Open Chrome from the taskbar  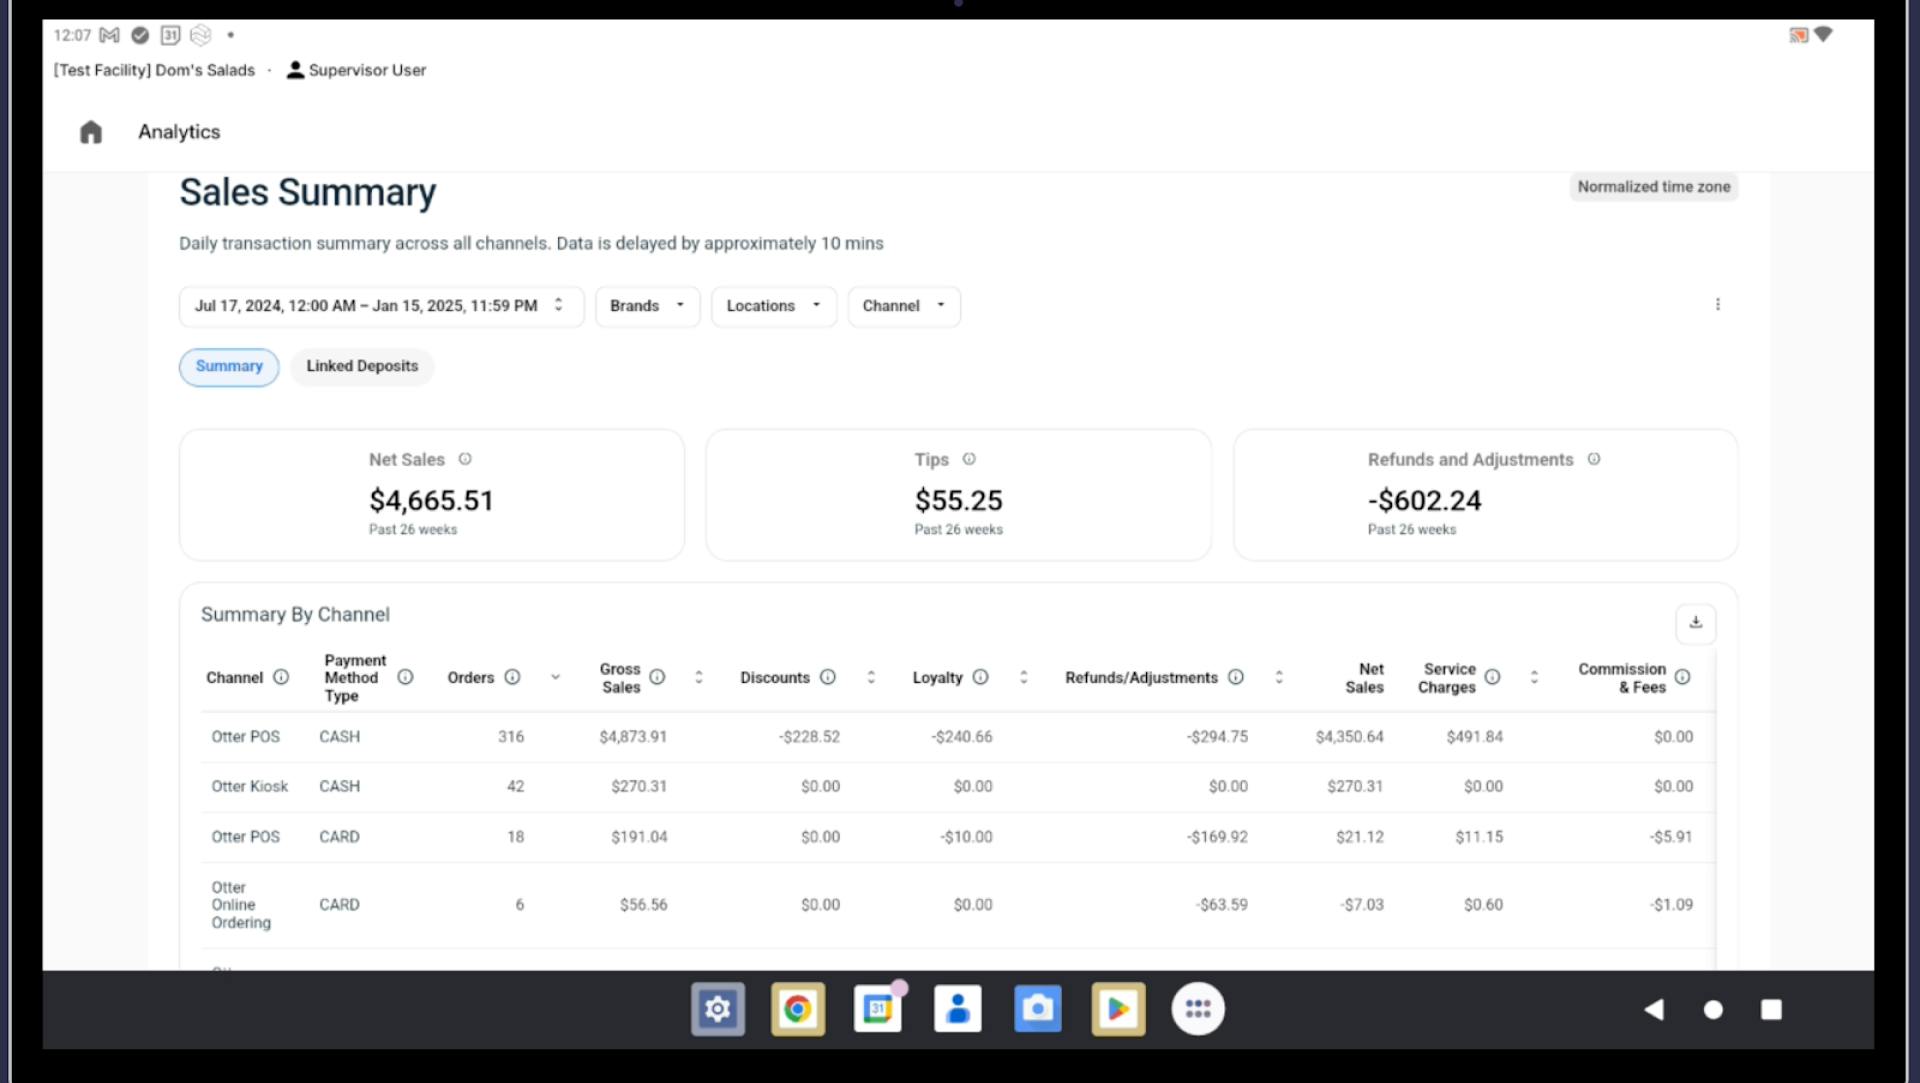[797, 1009]
